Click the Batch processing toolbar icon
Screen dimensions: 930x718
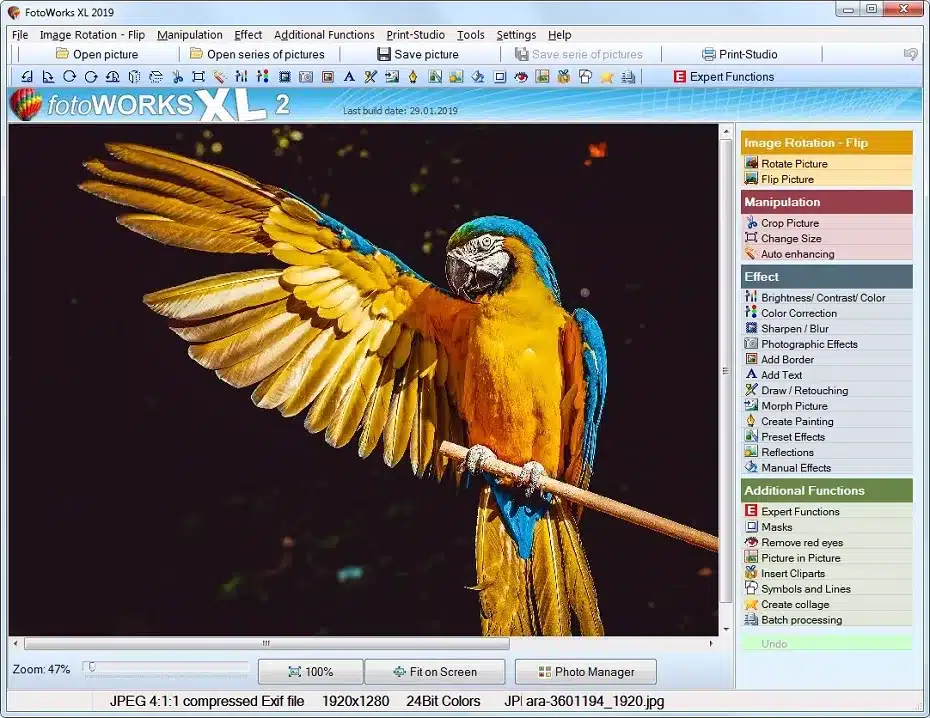(x=628, y=76)
